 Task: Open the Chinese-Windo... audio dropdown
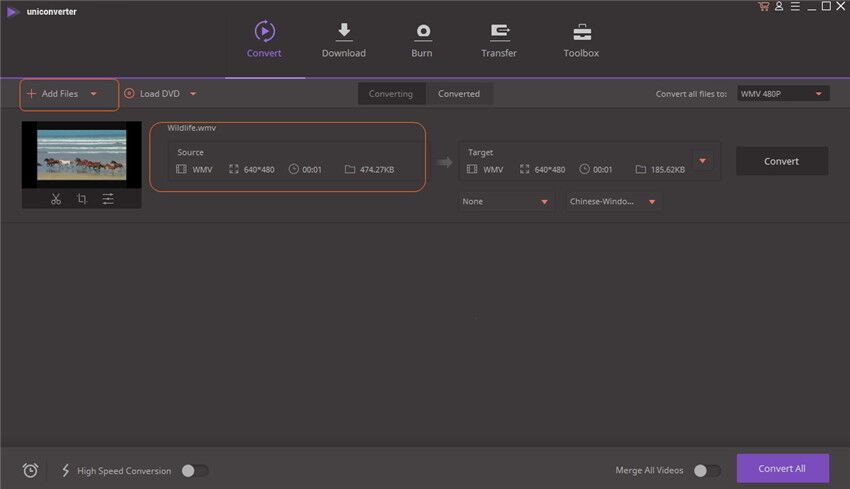click(x=613, y=202)
